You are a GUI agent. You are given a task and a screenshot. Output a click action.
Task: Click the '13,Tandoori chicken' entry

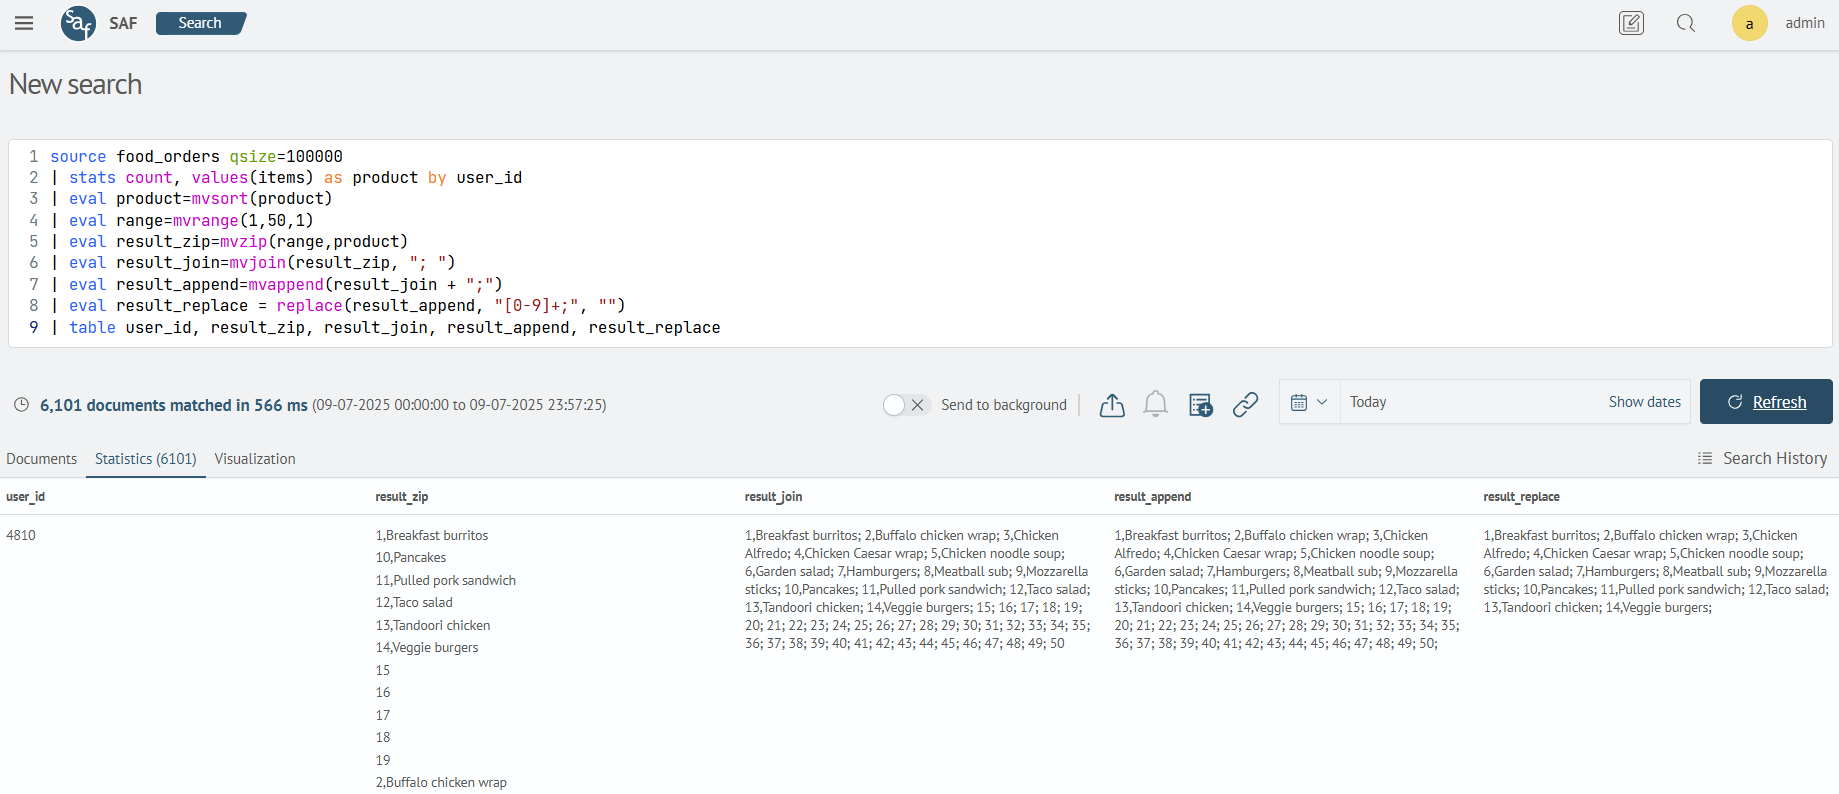(433, 625)
